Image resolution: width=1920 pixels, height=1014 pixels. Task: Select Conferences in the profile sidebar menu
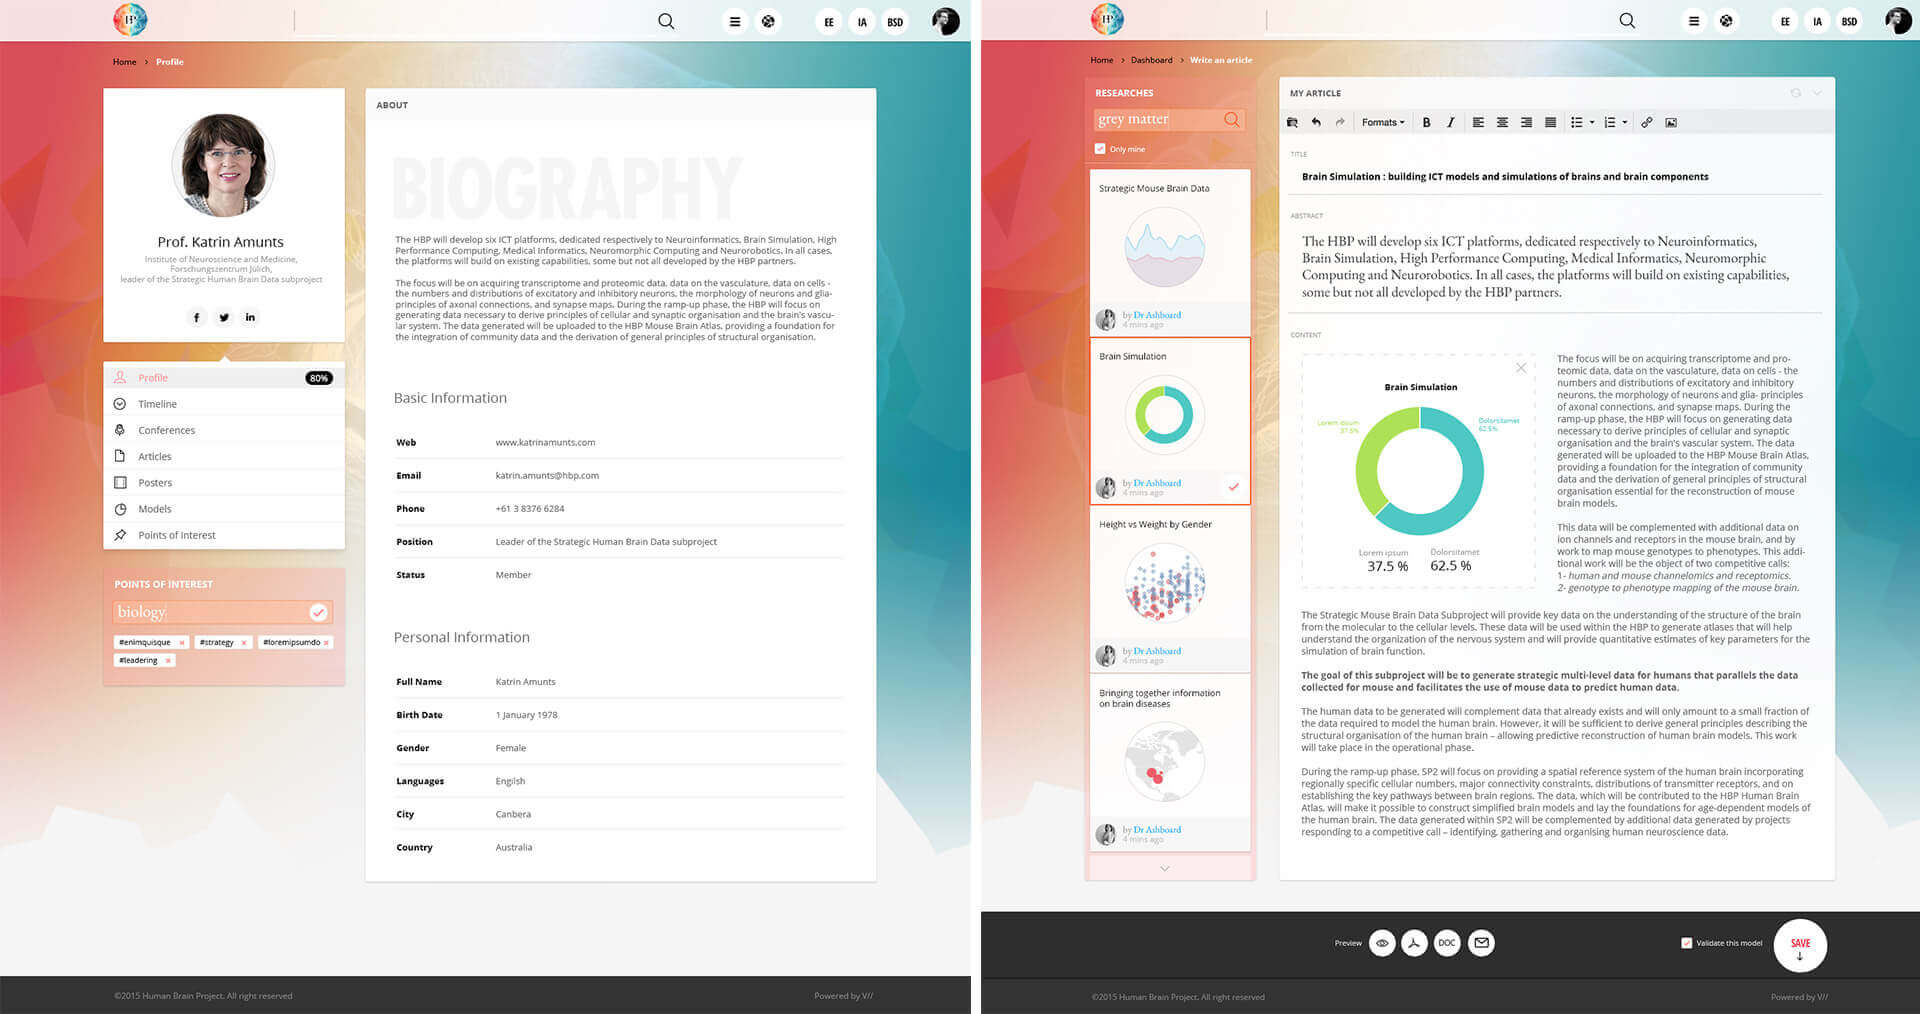pyautogui.click(x=166, y=430)
